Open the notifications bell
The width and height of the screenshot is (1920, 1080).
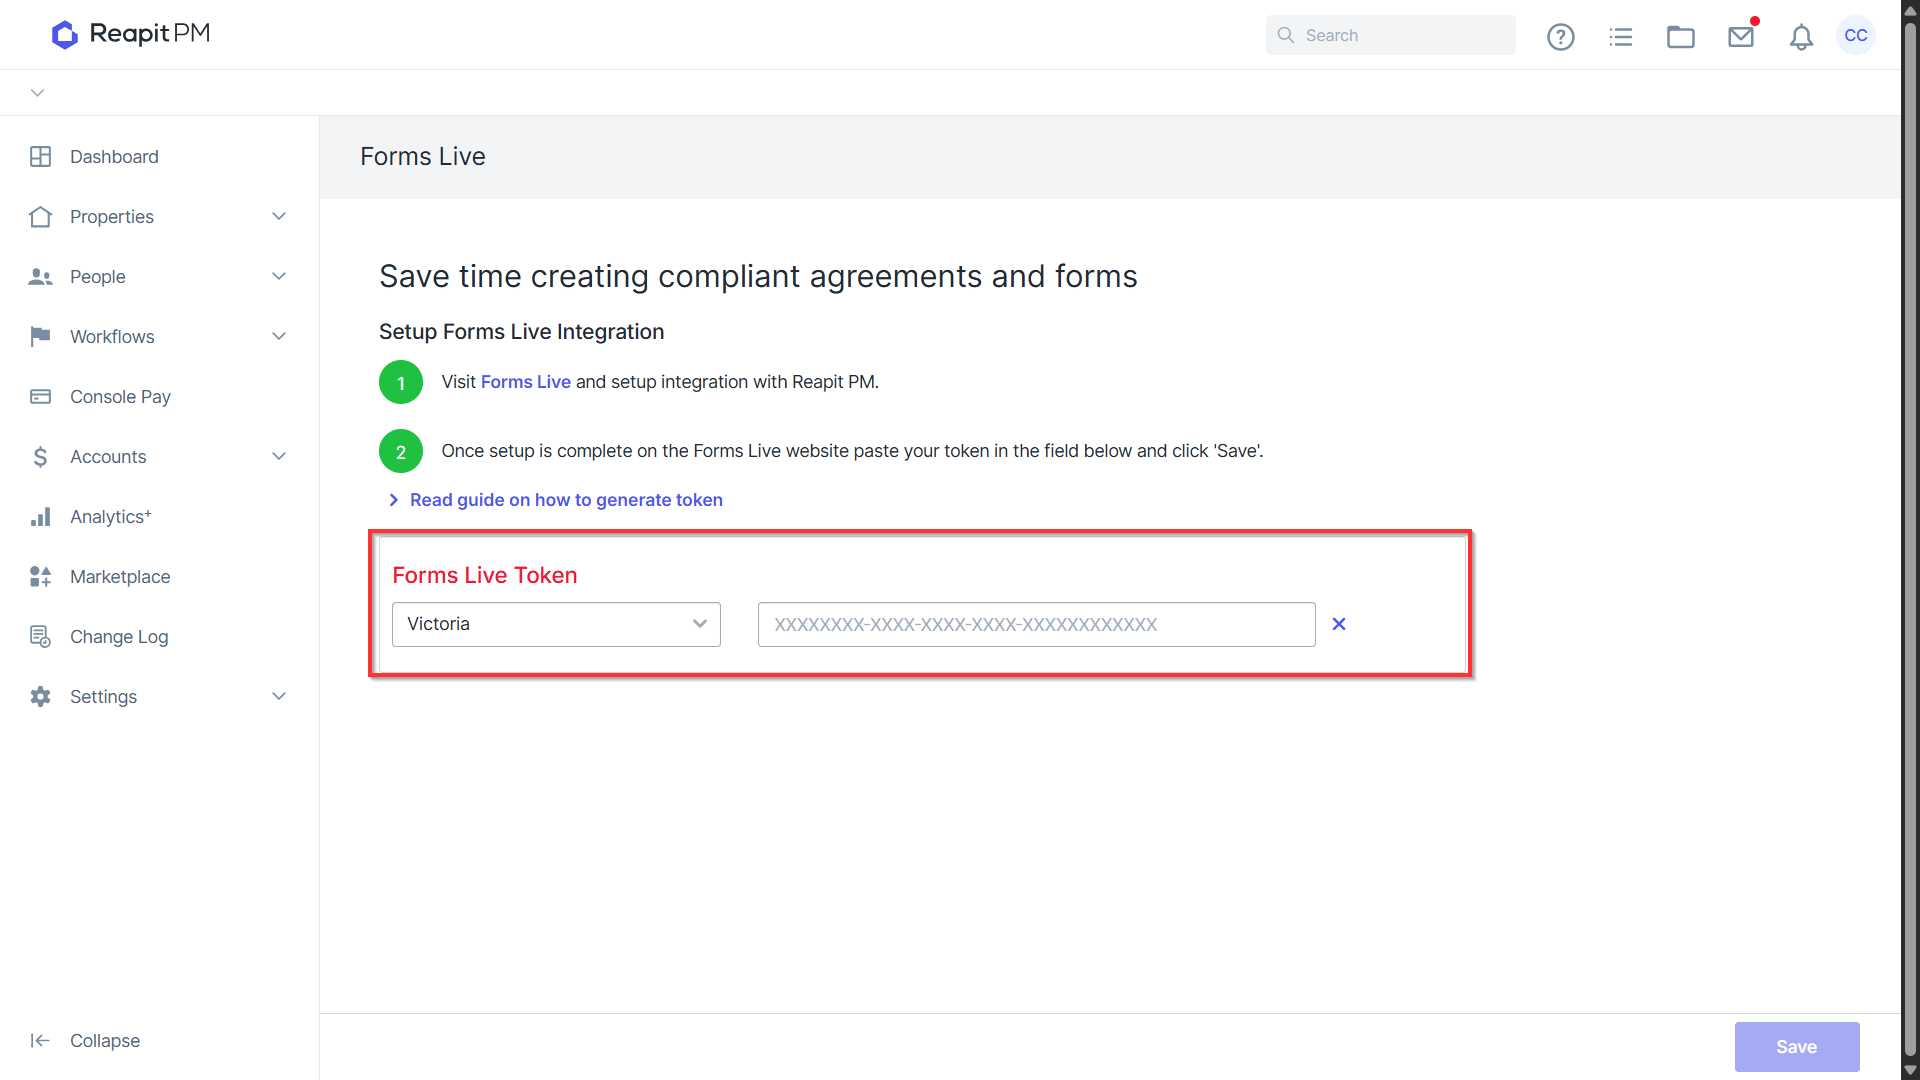(x=1801, y=37)
